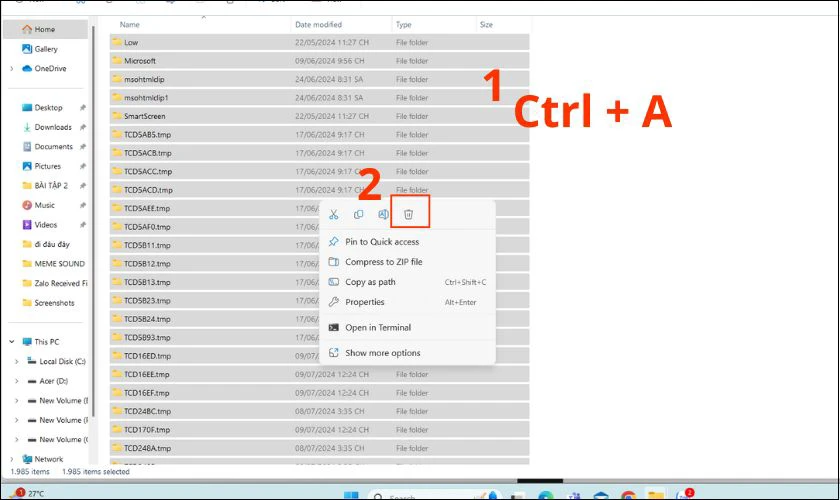
Task: Expand the OneDrive tree node
Action: pos(11,69)
